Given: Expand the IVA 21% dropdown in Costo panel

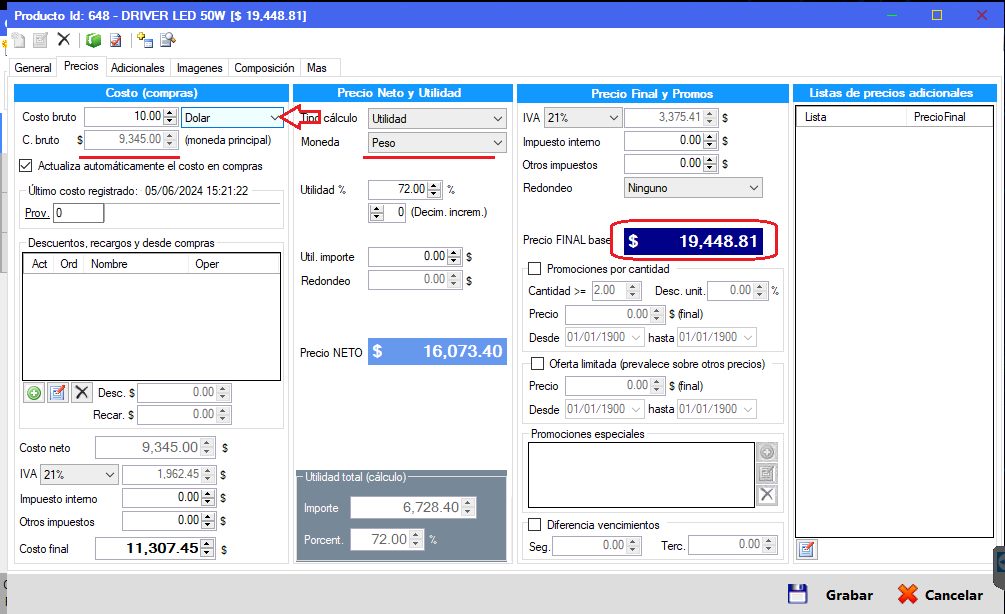Looking at the screenshot, I should click(x=110, y=474).
